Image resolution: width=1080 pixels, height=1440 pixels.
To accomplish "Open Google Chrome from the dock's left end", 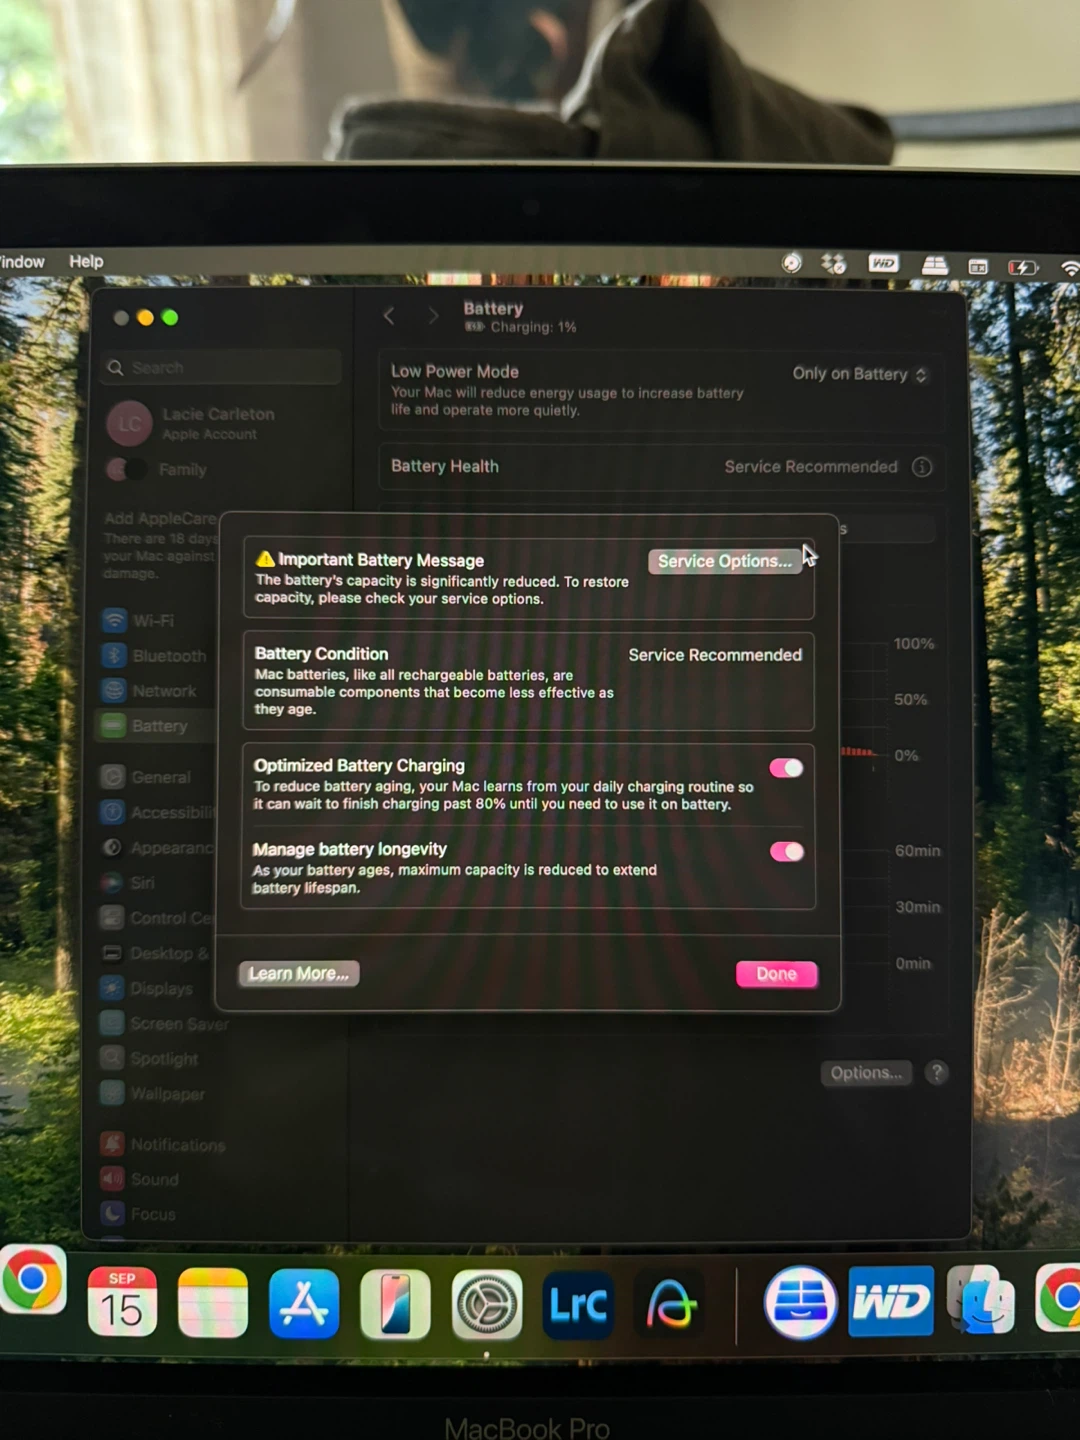I will point(32,1279).
